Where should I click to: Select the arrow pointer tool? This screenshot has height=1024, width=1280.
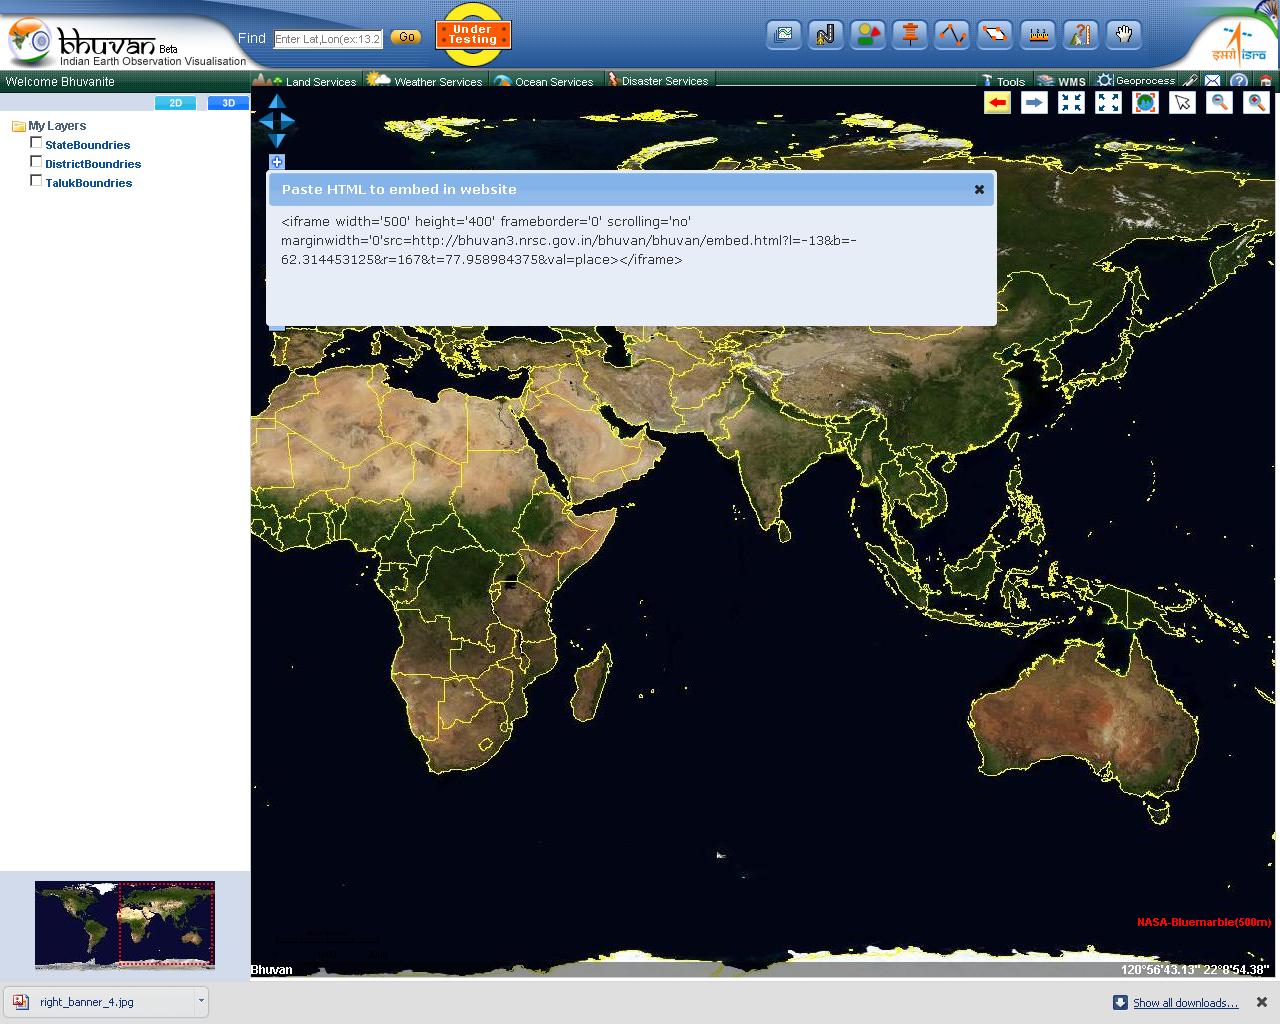coord(1182,102)
